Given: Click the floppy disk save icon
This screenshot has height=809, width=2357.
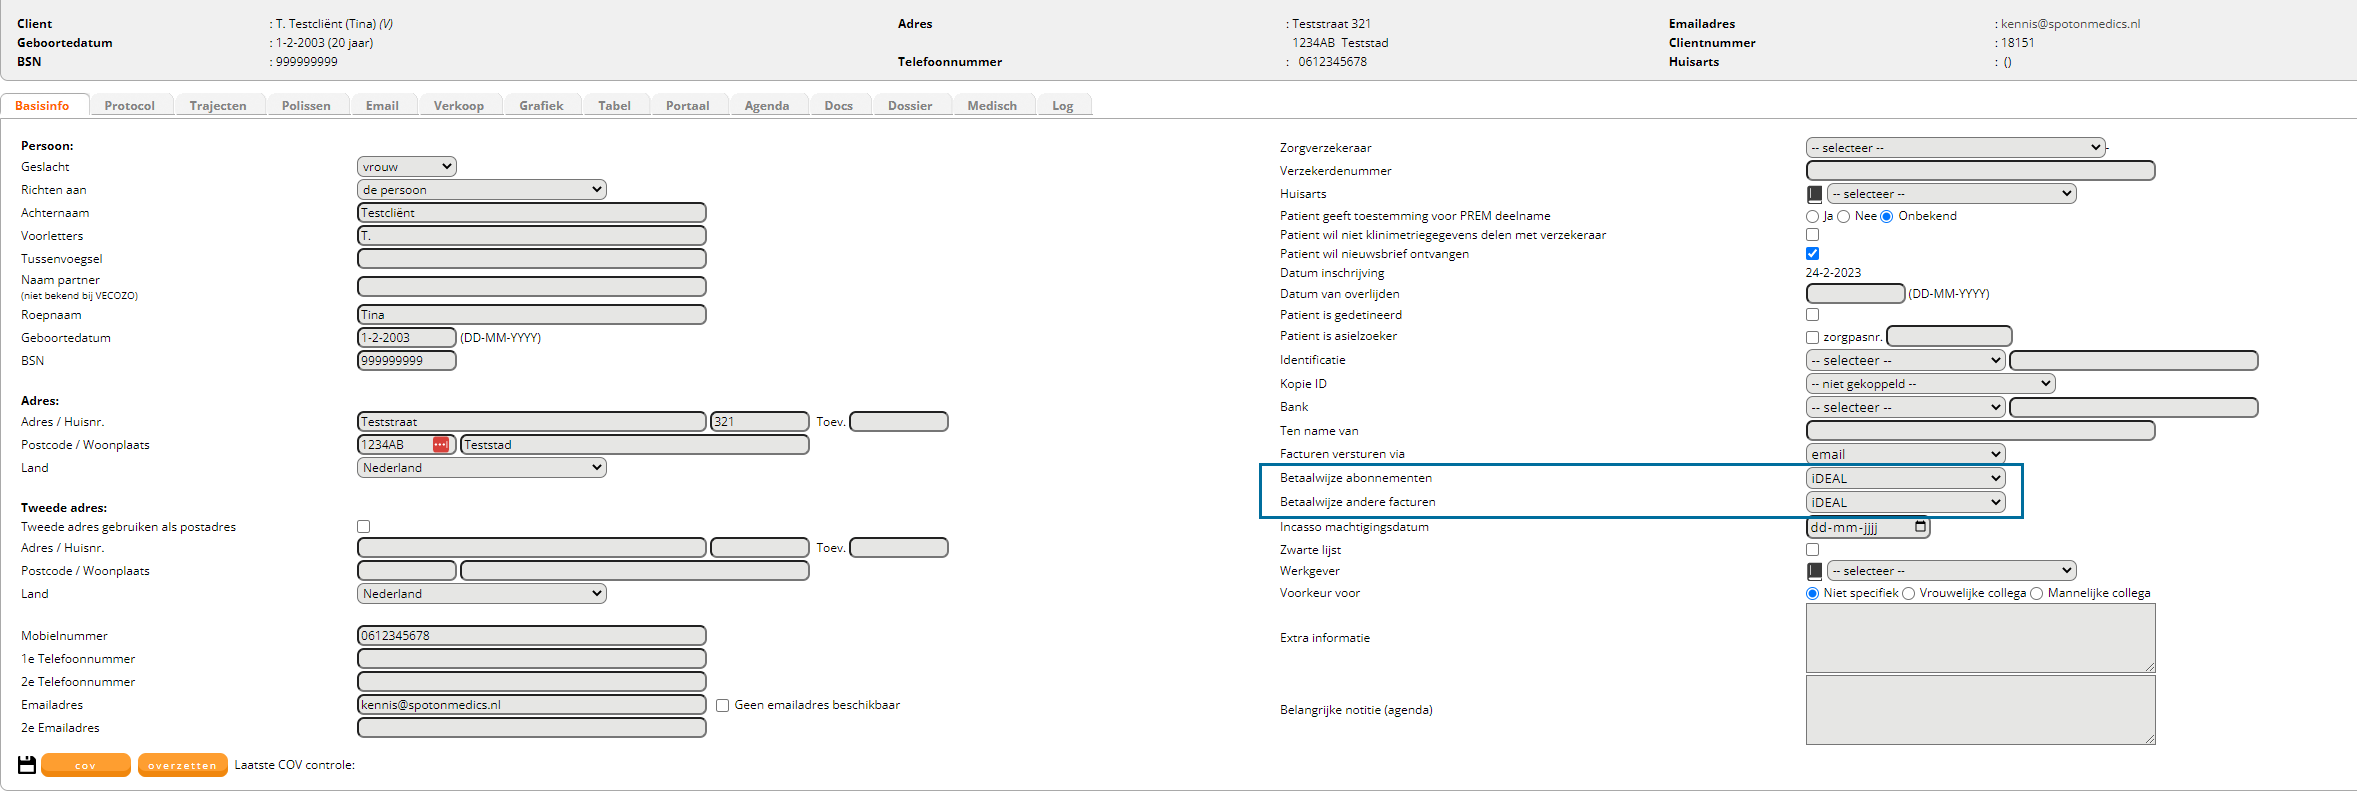Looking at the screenshot, I should [27, 765].
